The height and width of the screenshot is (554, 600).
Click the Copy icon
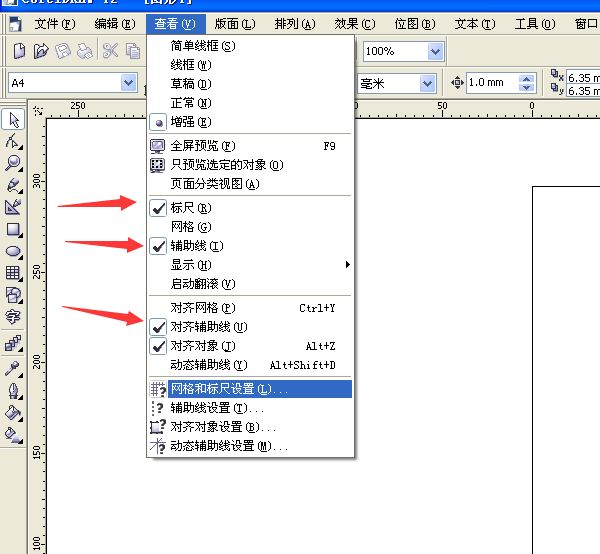coord(133,51)
